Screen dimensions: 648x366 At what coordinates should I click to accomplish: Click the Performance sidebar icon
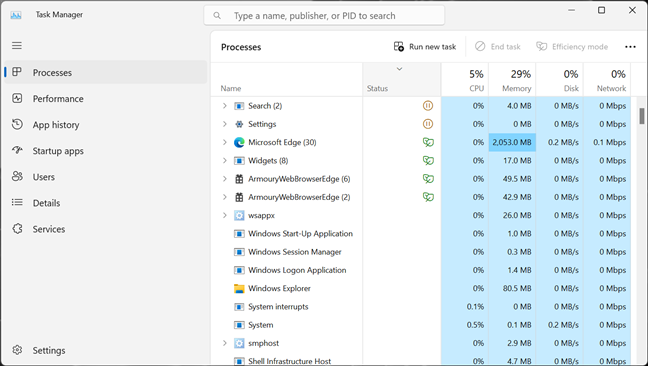coord(17,98)
